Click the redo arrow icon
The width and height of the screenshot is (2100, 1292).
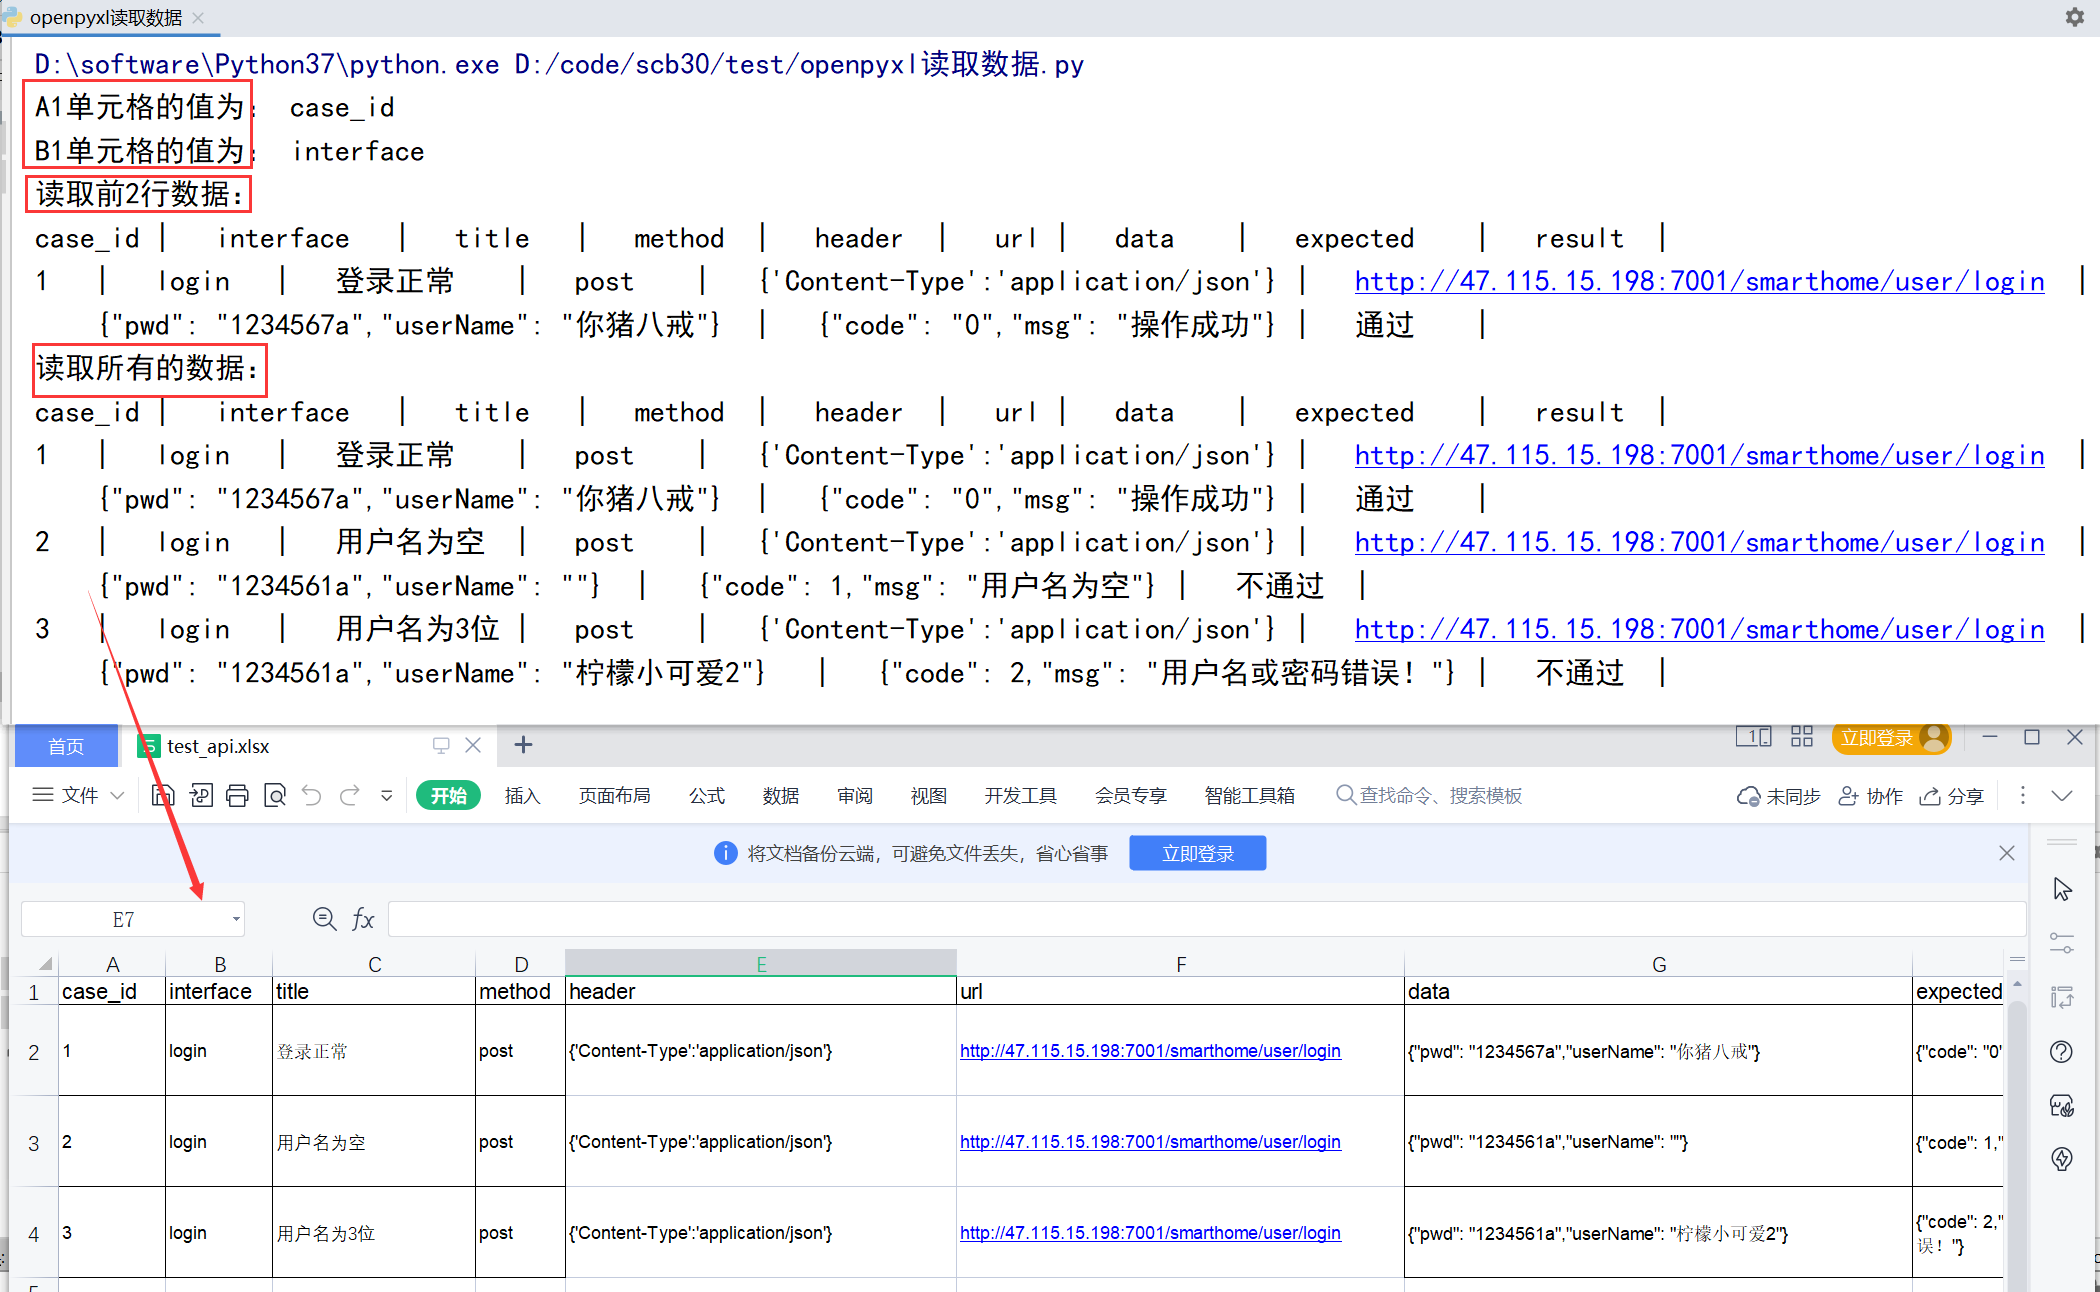coord(349,796)
